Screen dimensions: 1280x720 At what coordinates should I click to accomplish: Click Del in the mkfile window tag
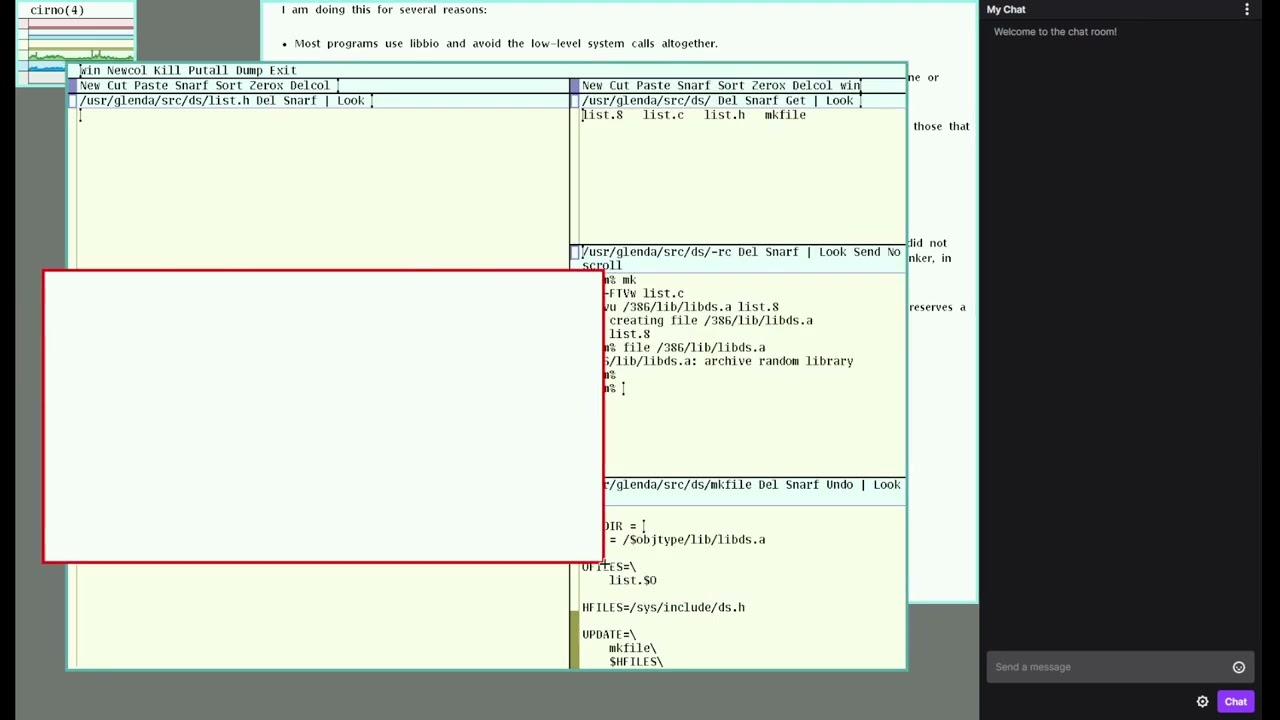click(x=768, y=485)
